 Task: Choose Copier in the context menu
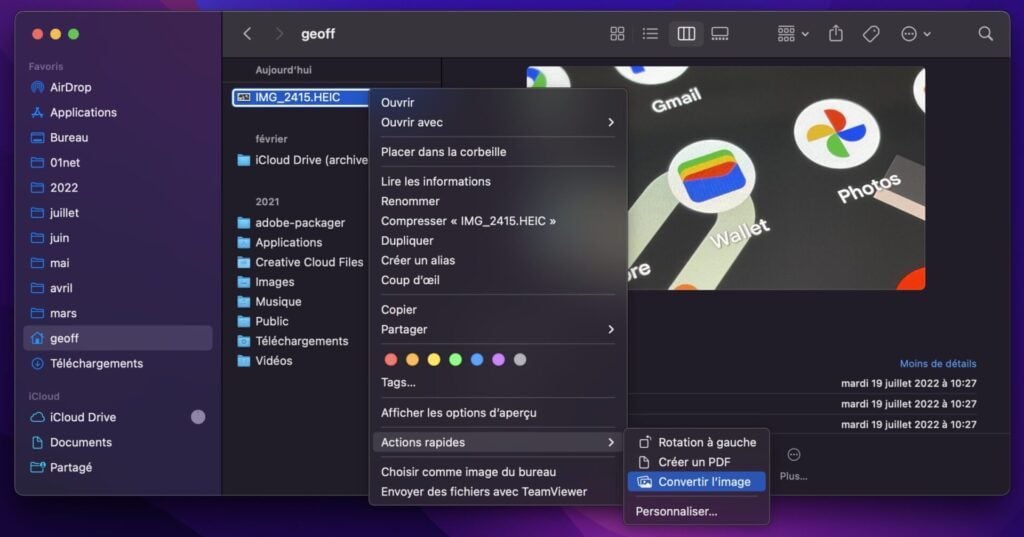(x=498, y=310)
